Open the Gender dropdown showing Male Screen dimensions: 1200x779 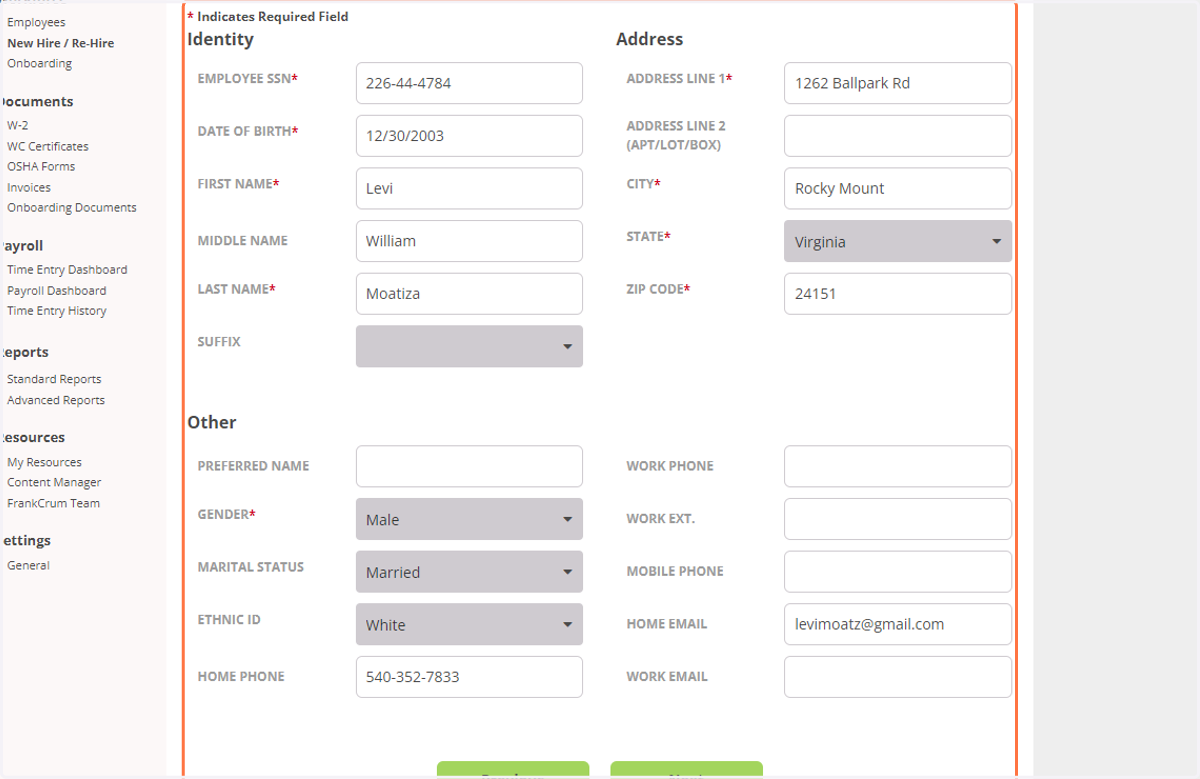tap(469, 519)
